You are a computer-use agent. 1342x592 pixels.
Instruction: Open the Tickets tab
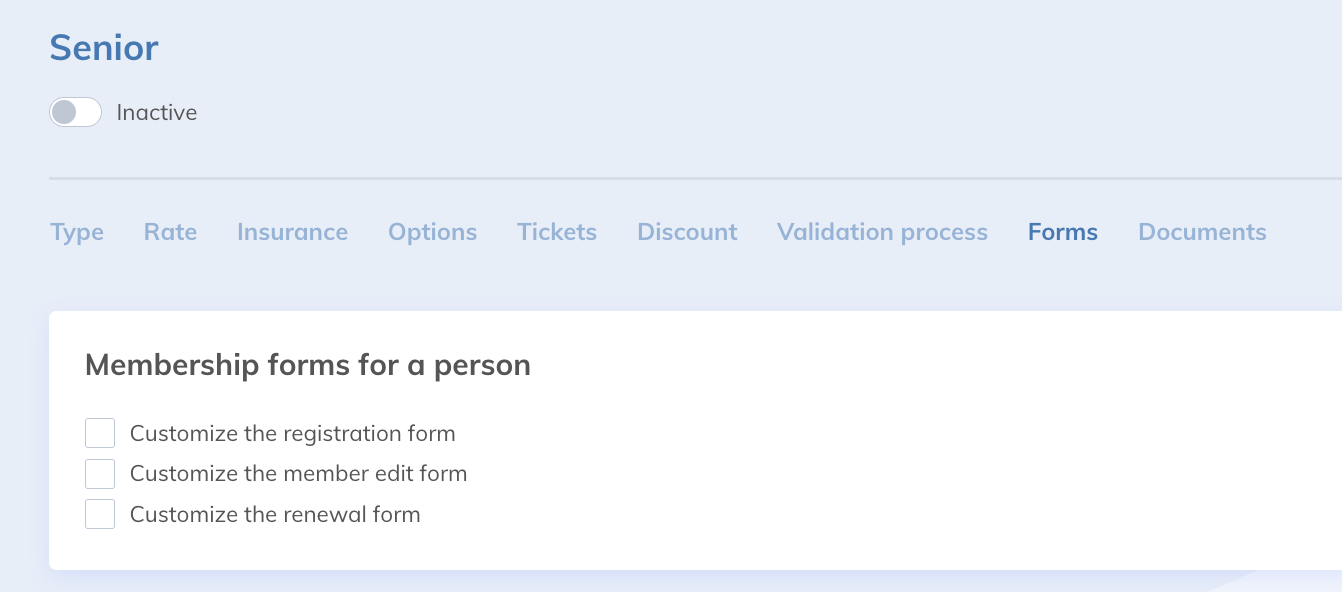coord(557,232)
